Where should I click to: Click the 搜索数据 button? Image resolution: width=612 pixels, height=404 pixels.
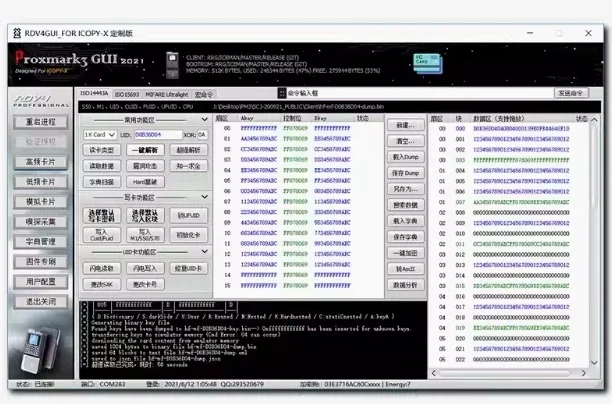click(406, 205)
